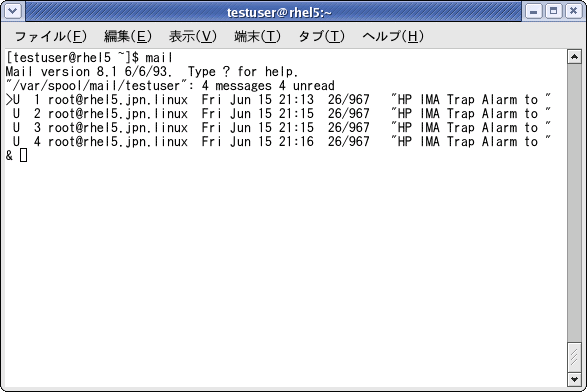This screenshot has height=392, width=587.
Task: Open the タブ(T) menu
Action: pos(322,36)
